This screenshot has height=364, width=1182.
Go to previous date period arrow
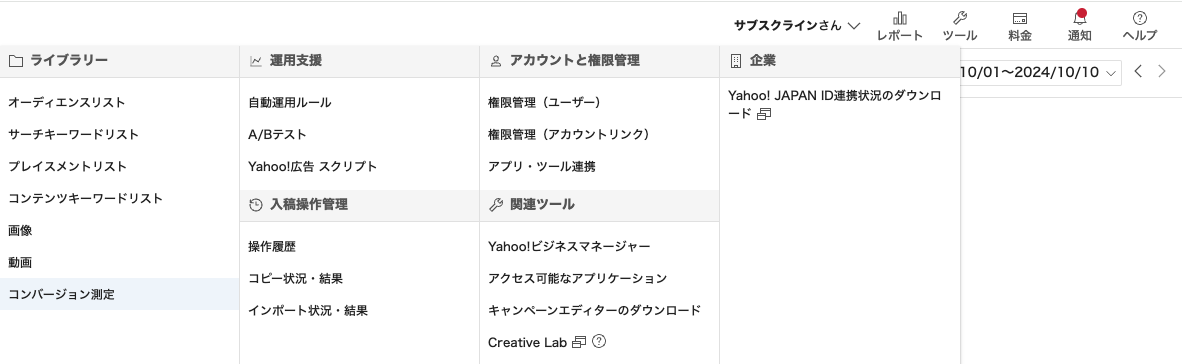tap(1138, 72)
